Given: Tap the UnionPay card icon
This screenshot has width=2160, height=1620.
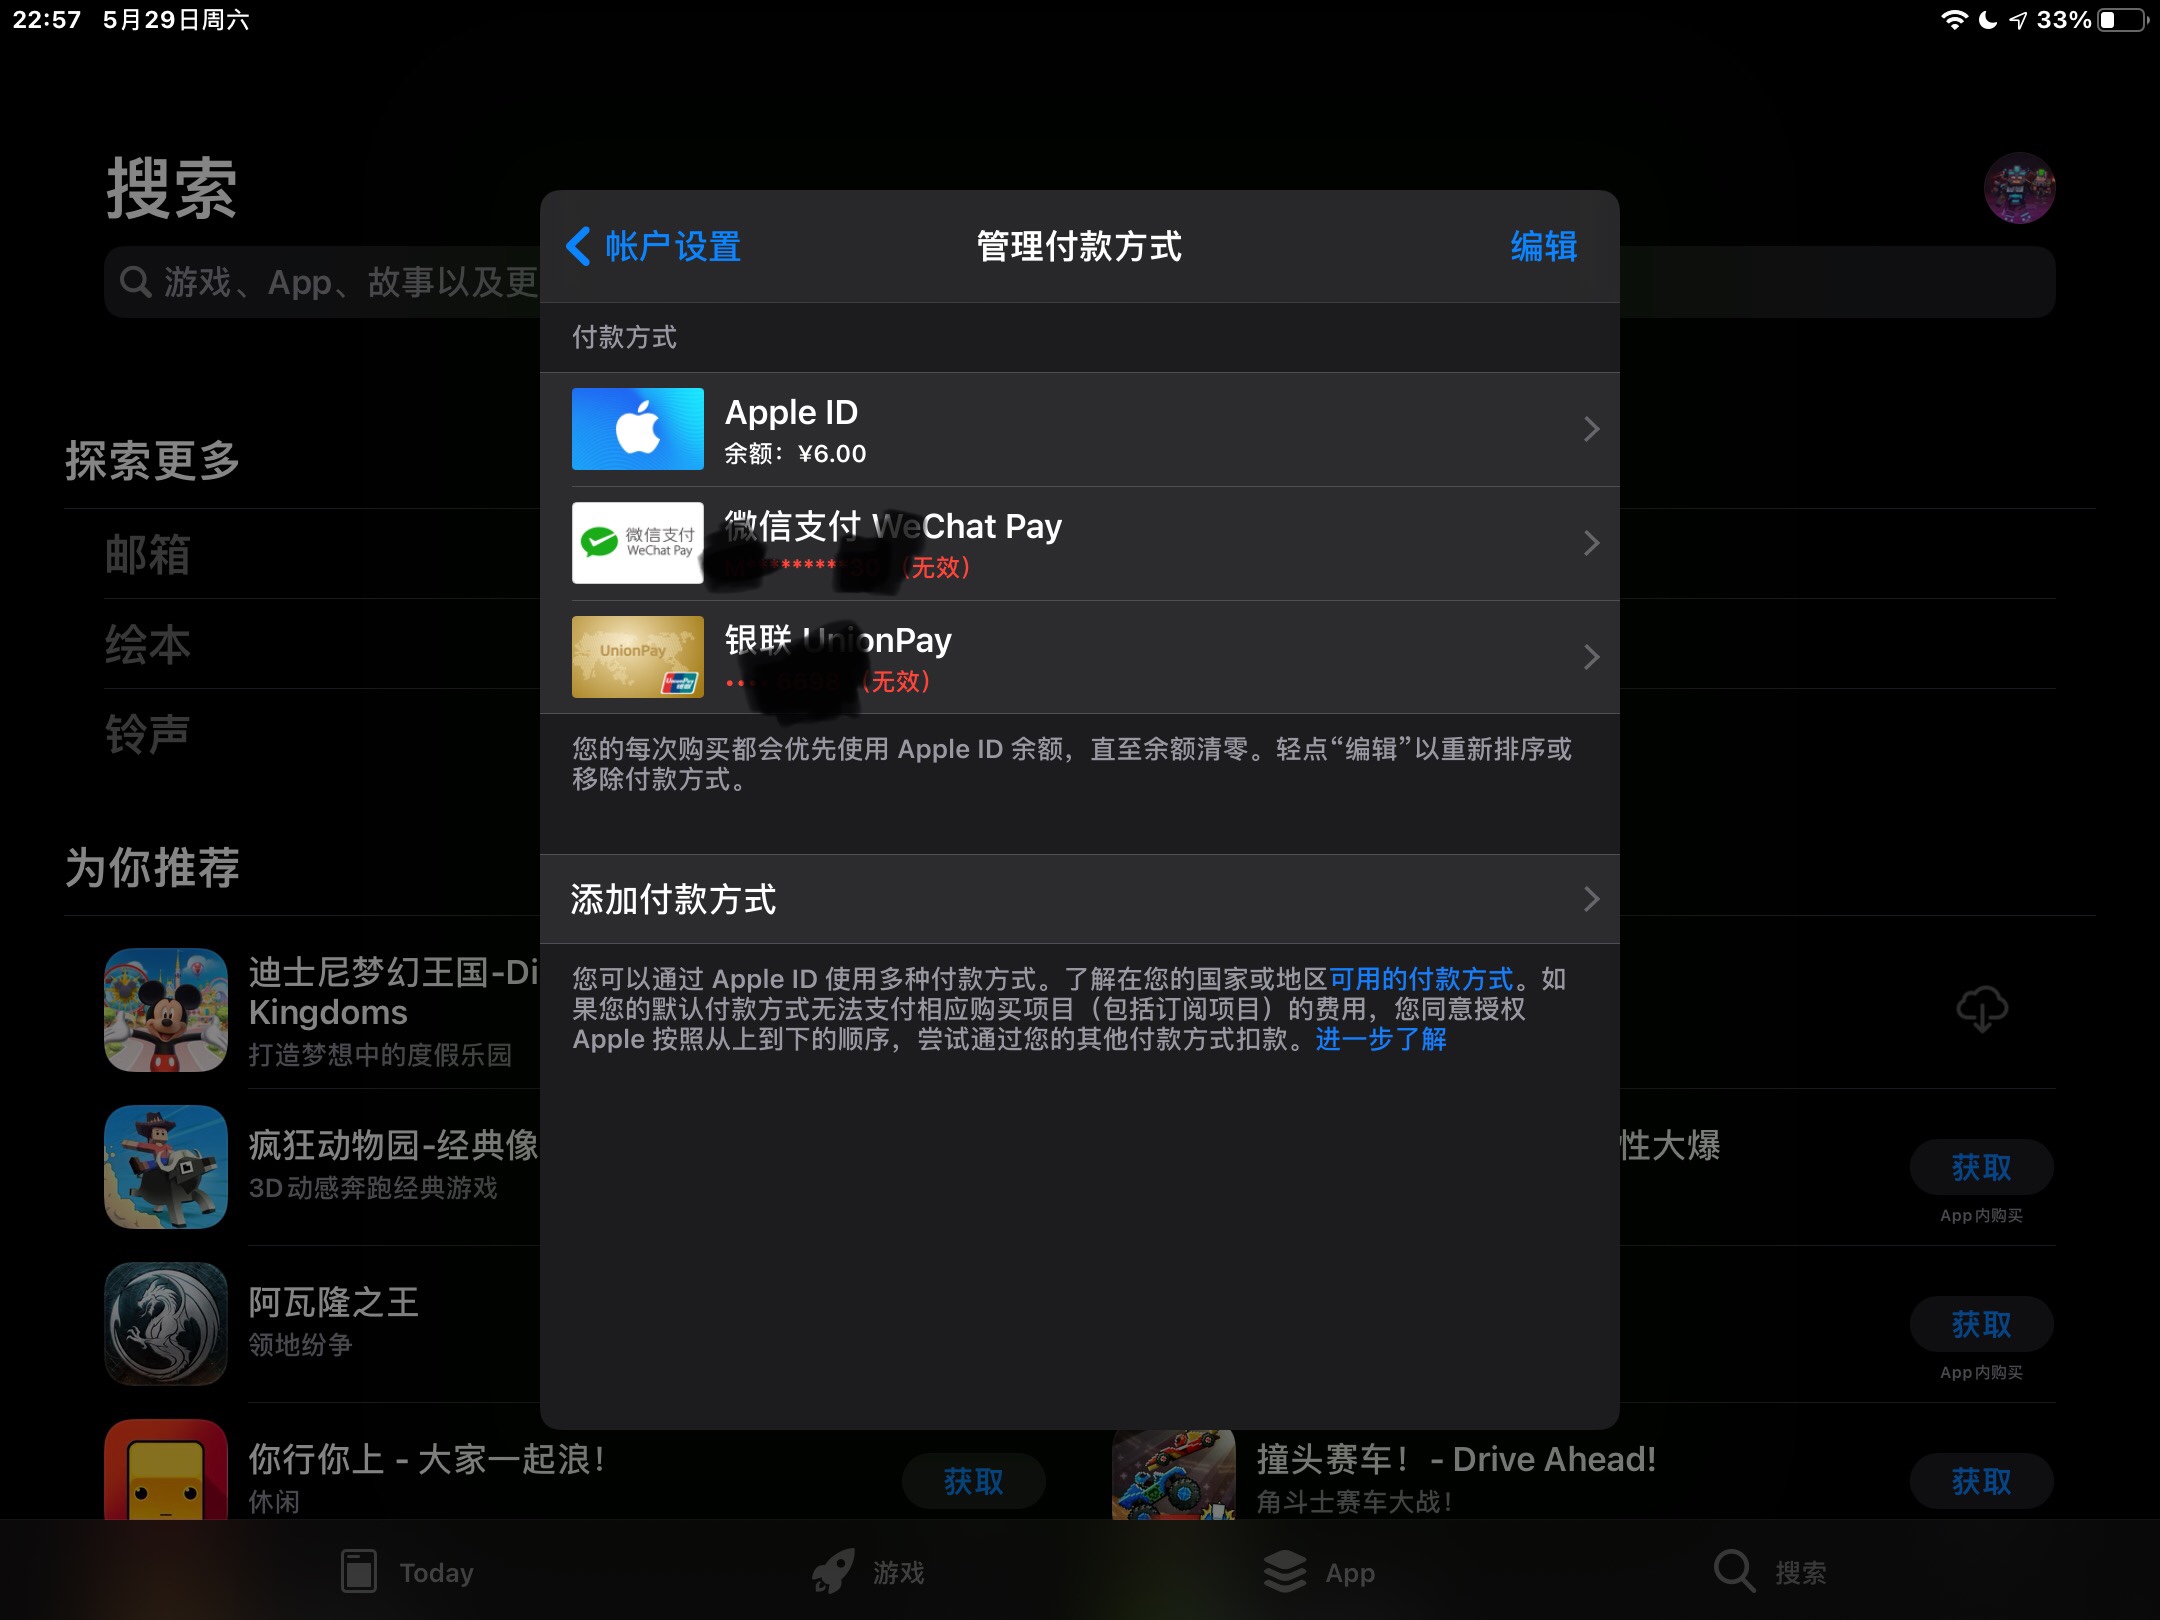Looking at the screenshot, I should pos(637,657).
